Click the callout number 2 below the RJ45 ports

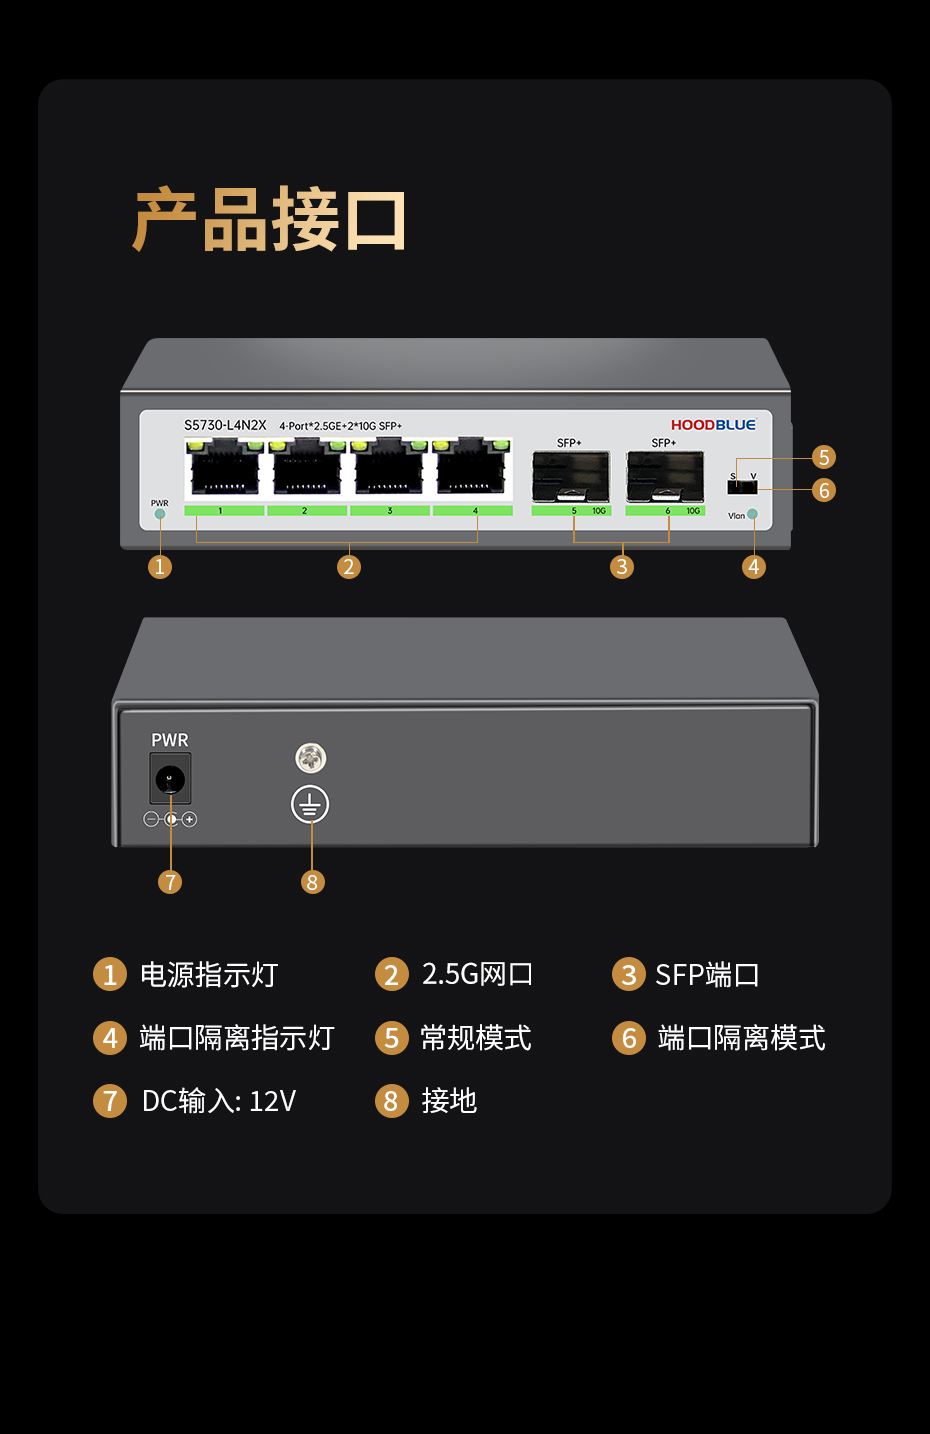pyautogui.click(x=349, y=567)
